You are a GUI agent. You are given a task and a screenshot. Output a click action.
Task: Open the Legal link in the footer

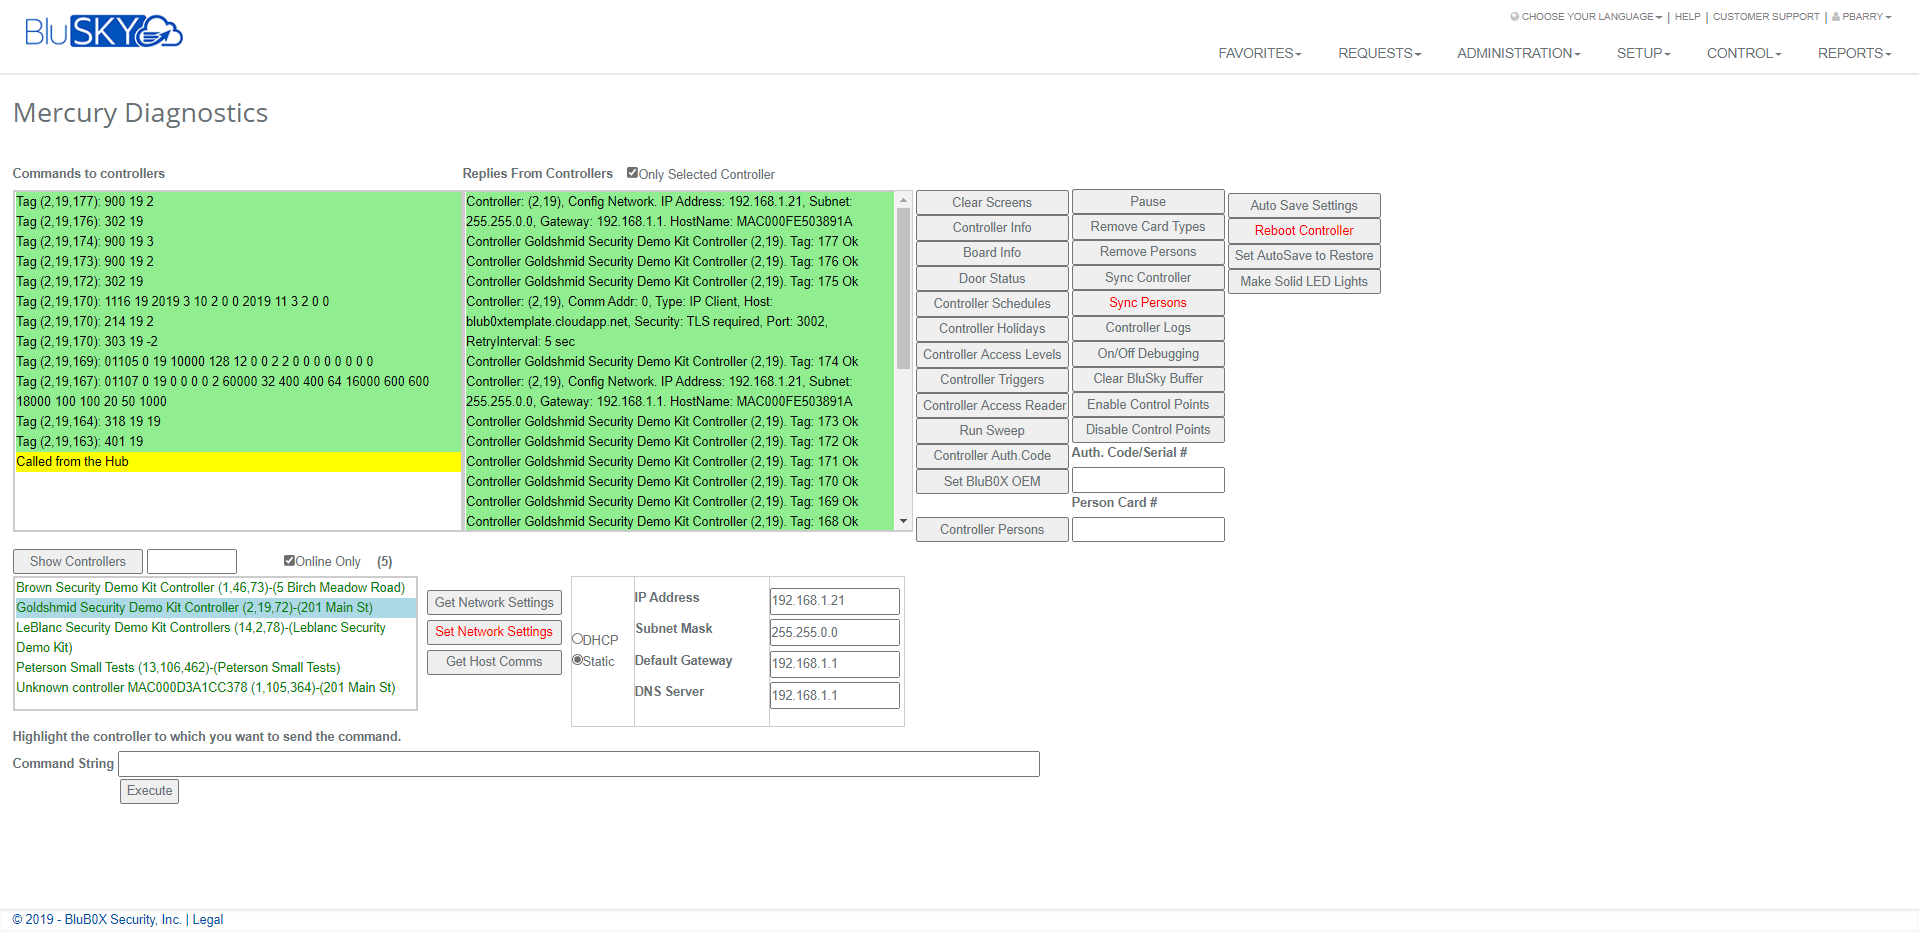click(x=207, y=919)
